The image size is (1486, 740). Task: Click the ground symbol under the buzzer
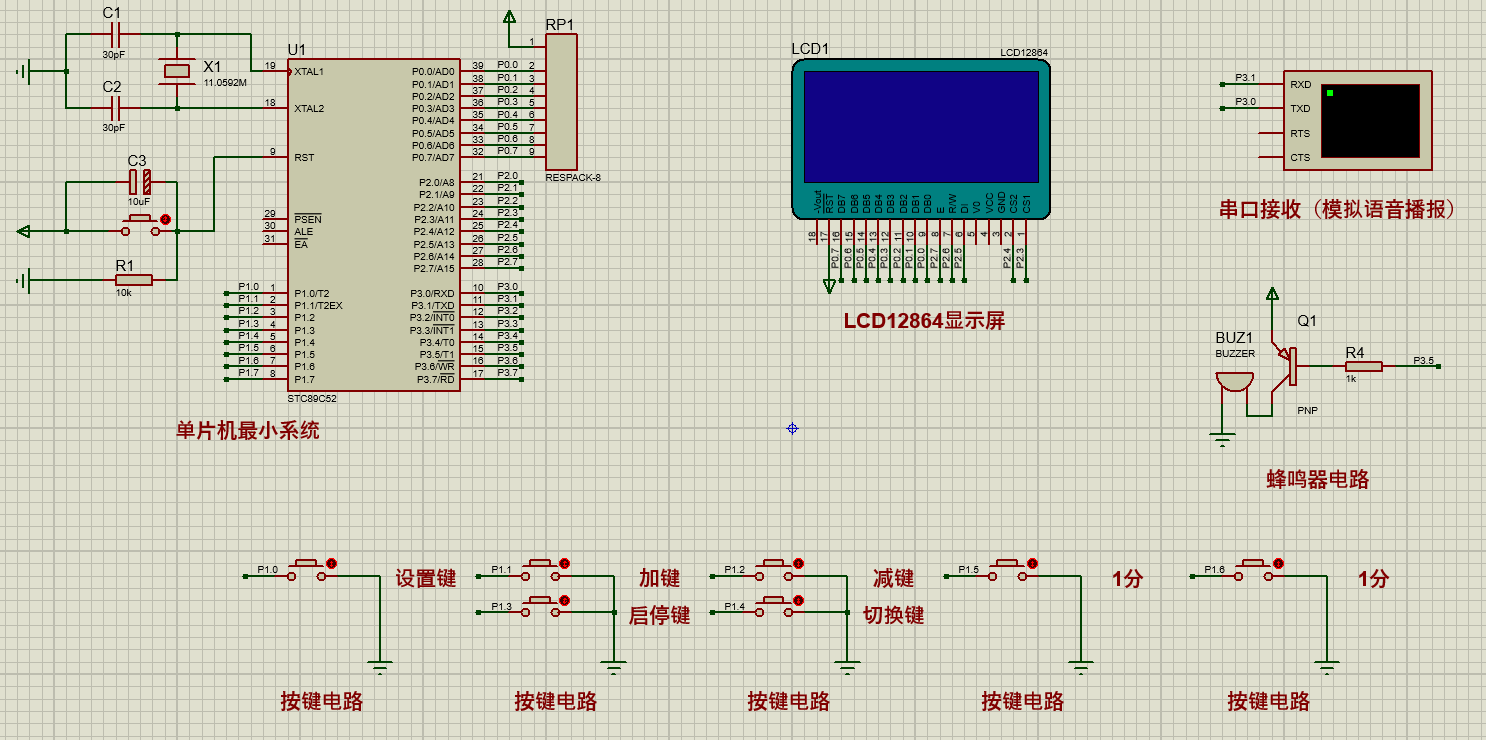coord(1221,438)
